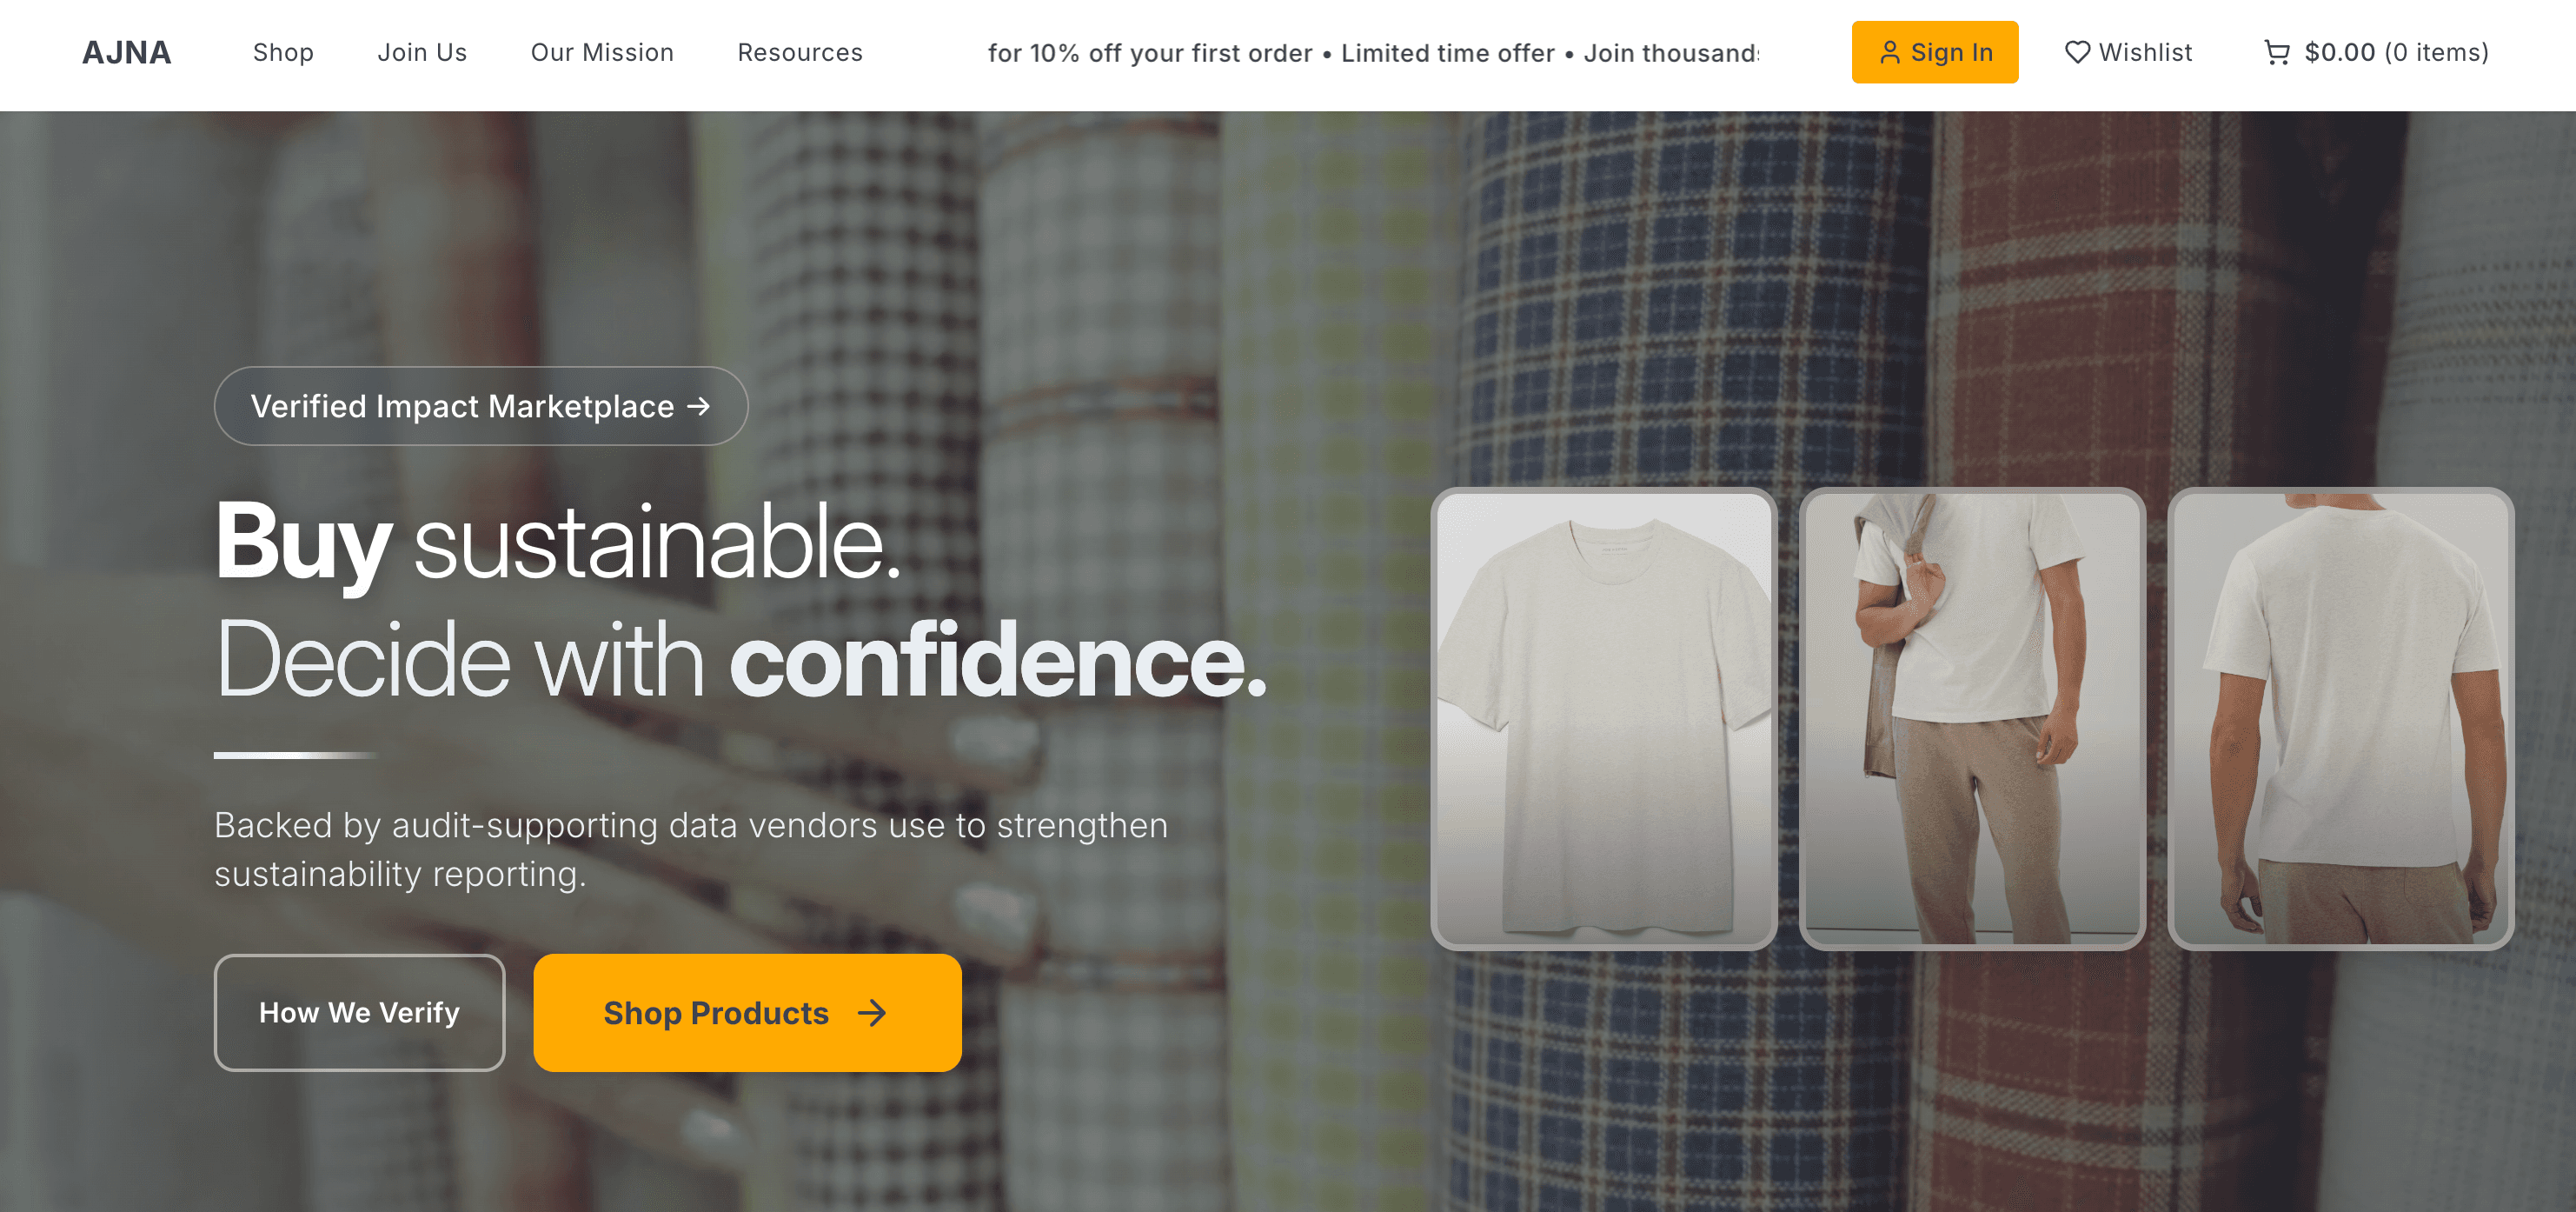
Task: Open the Shop menu
Action: [x=283, y=52]
